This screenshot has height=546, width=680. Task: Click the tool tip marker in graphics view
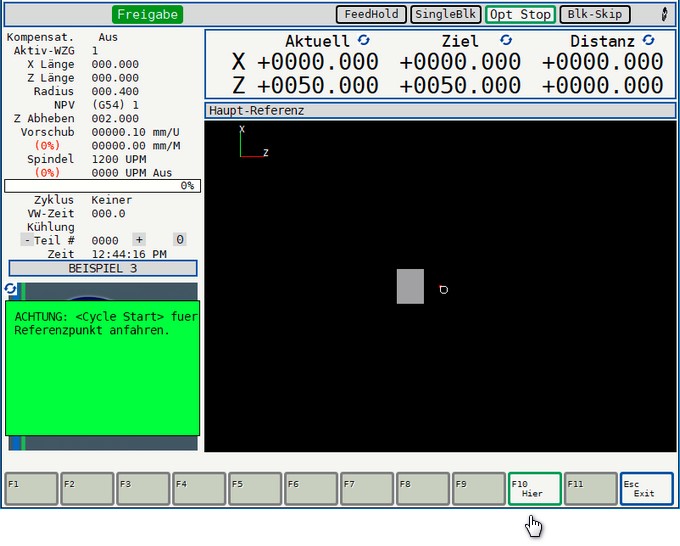pyautogui.click(x=443, y=289)
